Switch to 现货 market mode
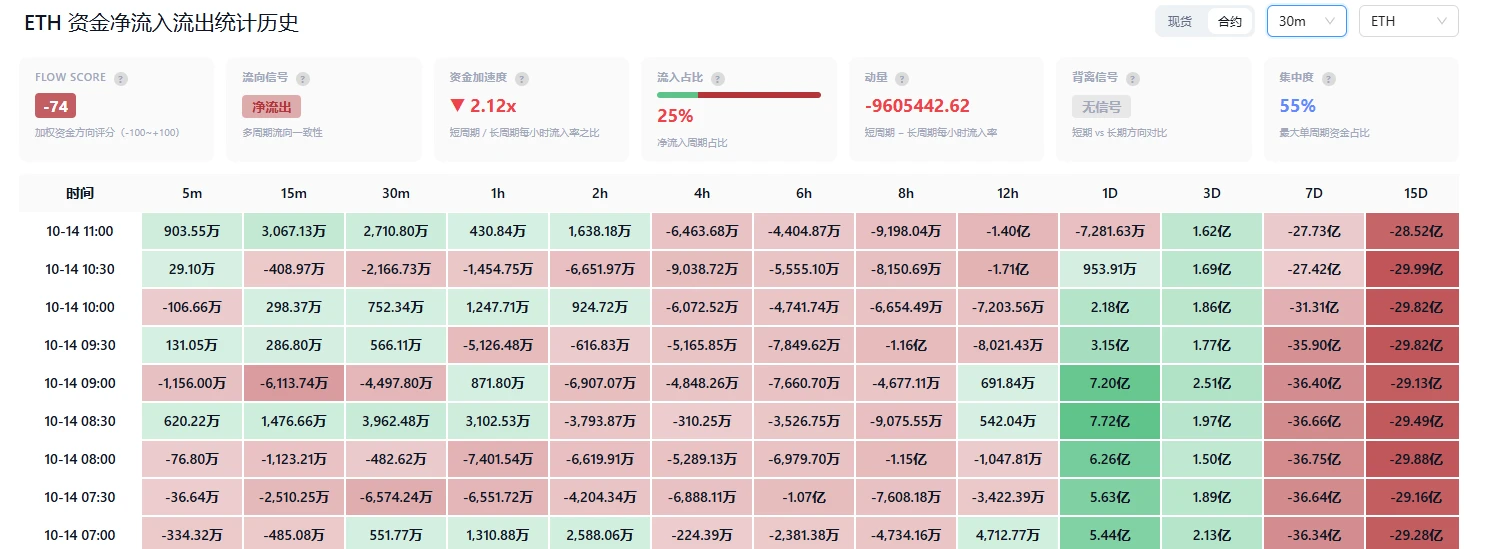 point(1180,21)
